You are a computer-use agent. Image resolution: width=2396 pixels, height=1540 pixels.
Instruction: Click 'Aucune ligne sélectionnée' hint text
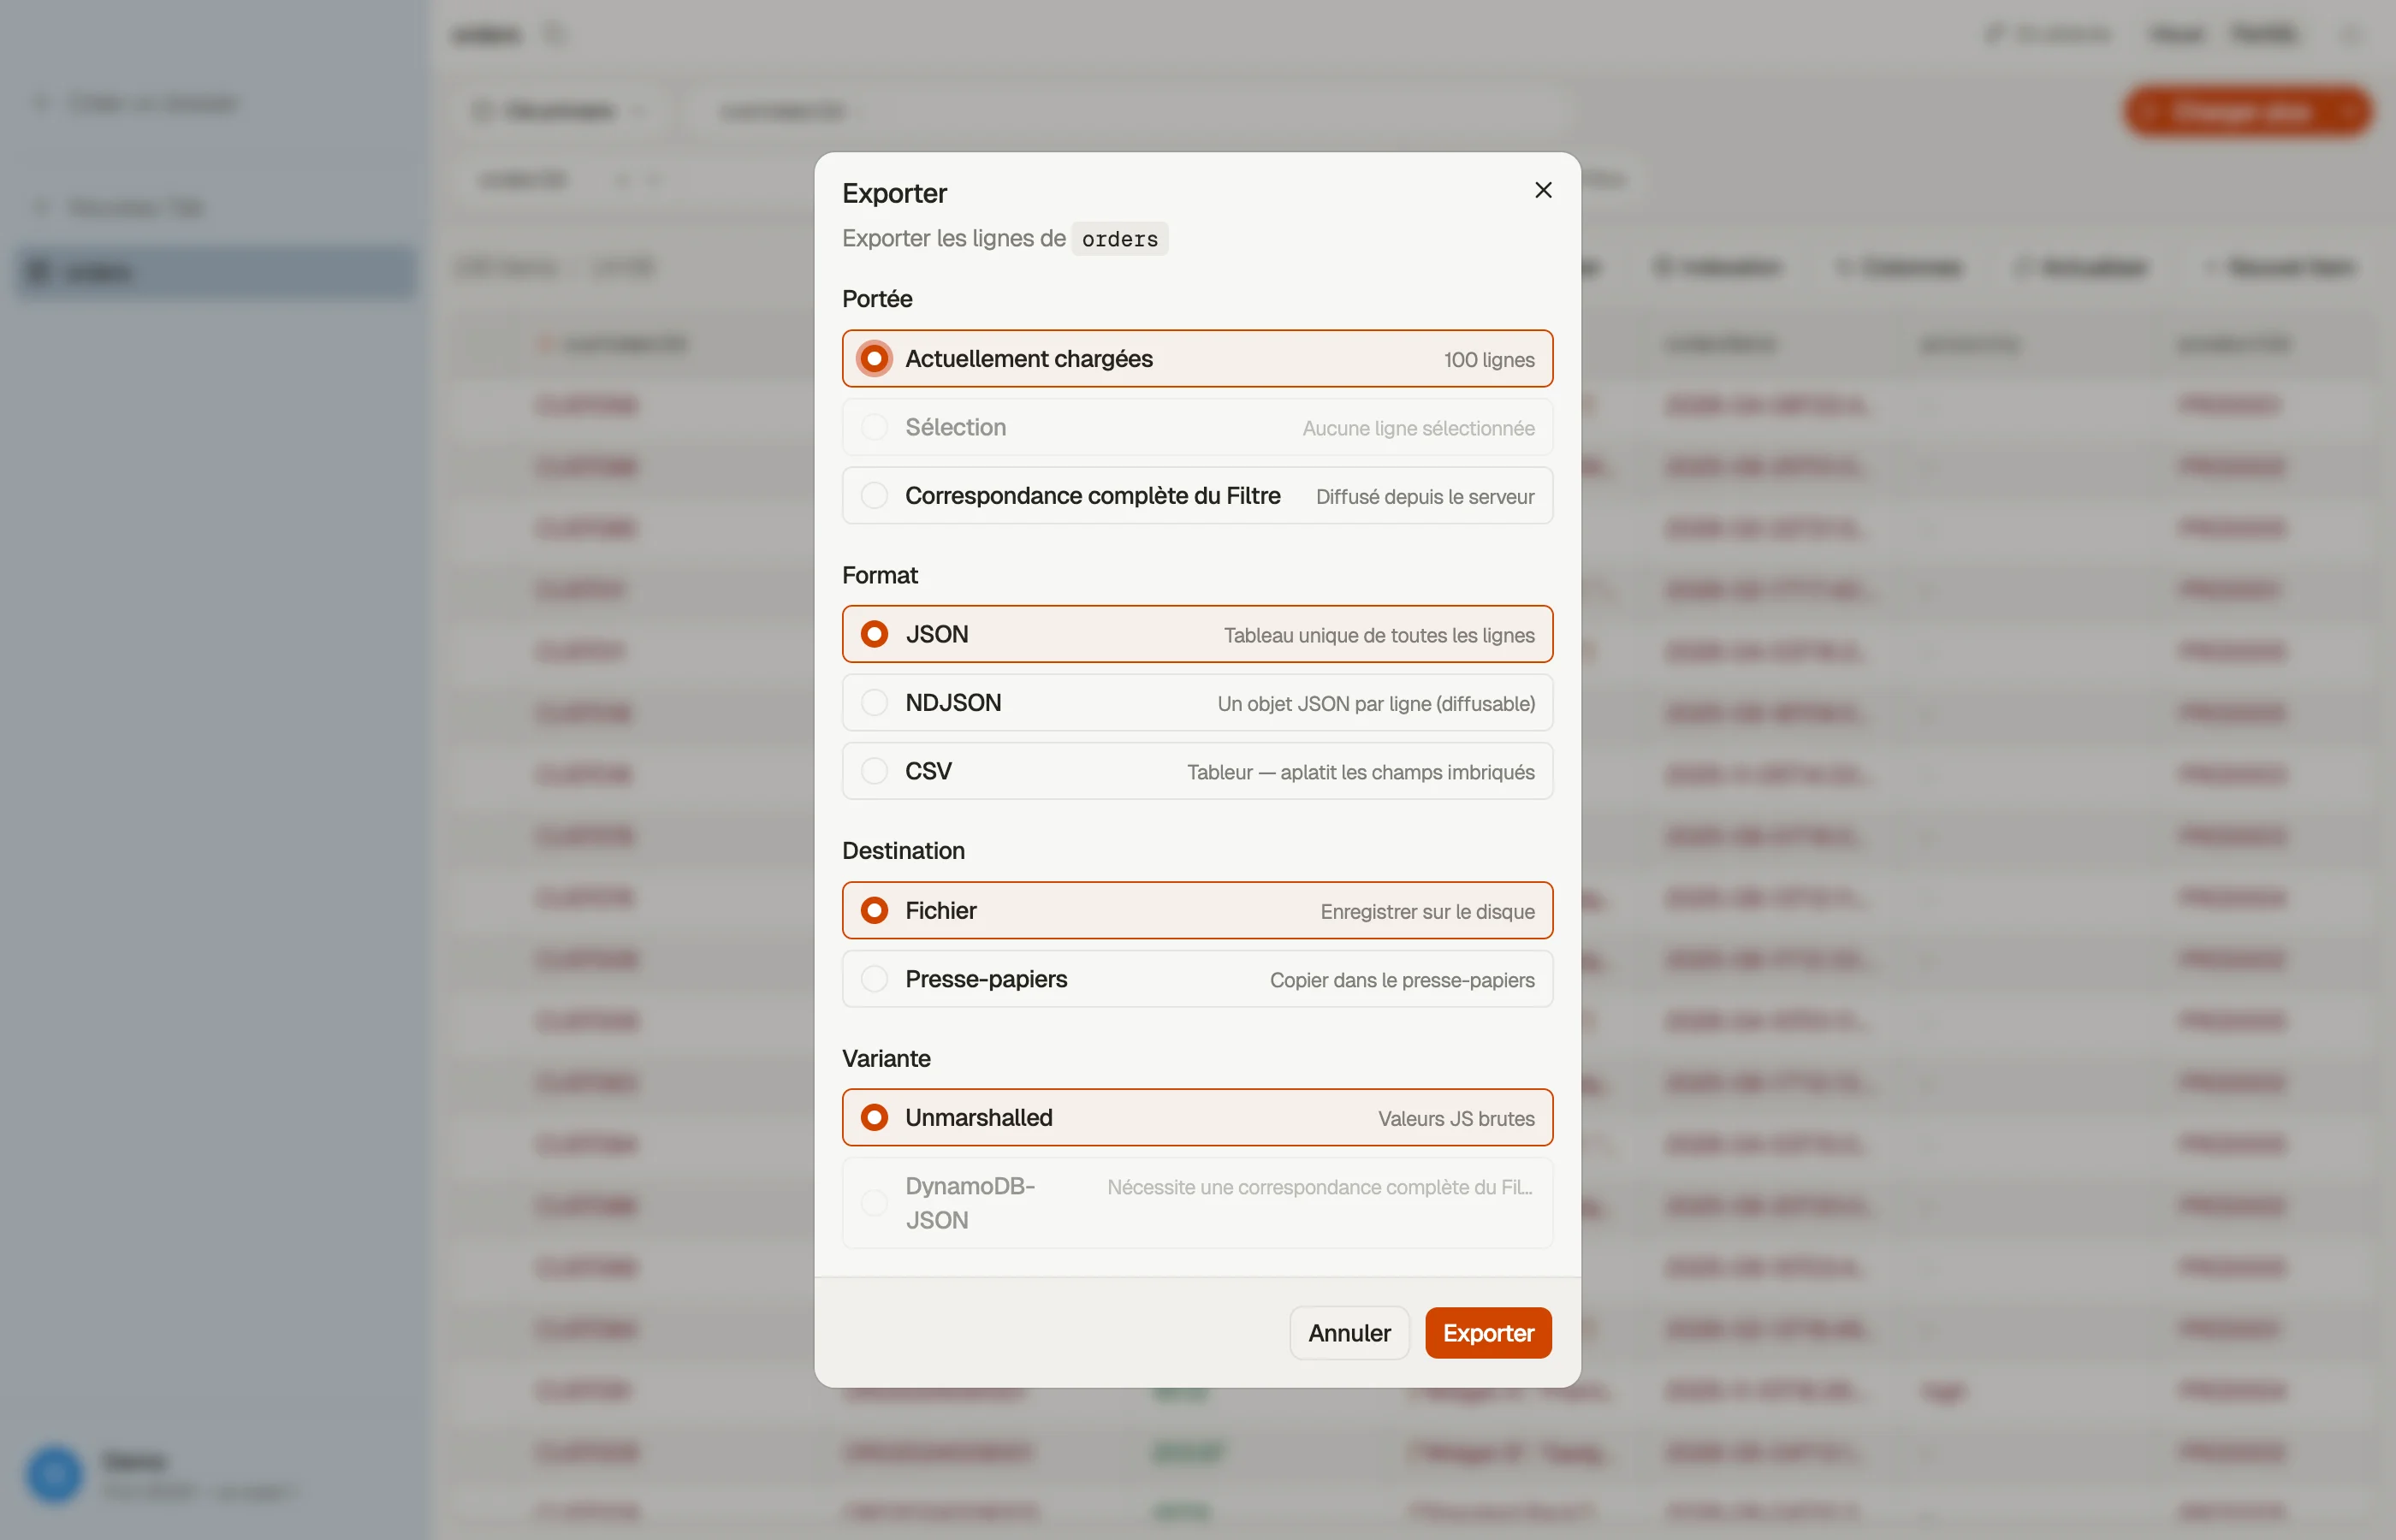click(x=1418, y=428)
